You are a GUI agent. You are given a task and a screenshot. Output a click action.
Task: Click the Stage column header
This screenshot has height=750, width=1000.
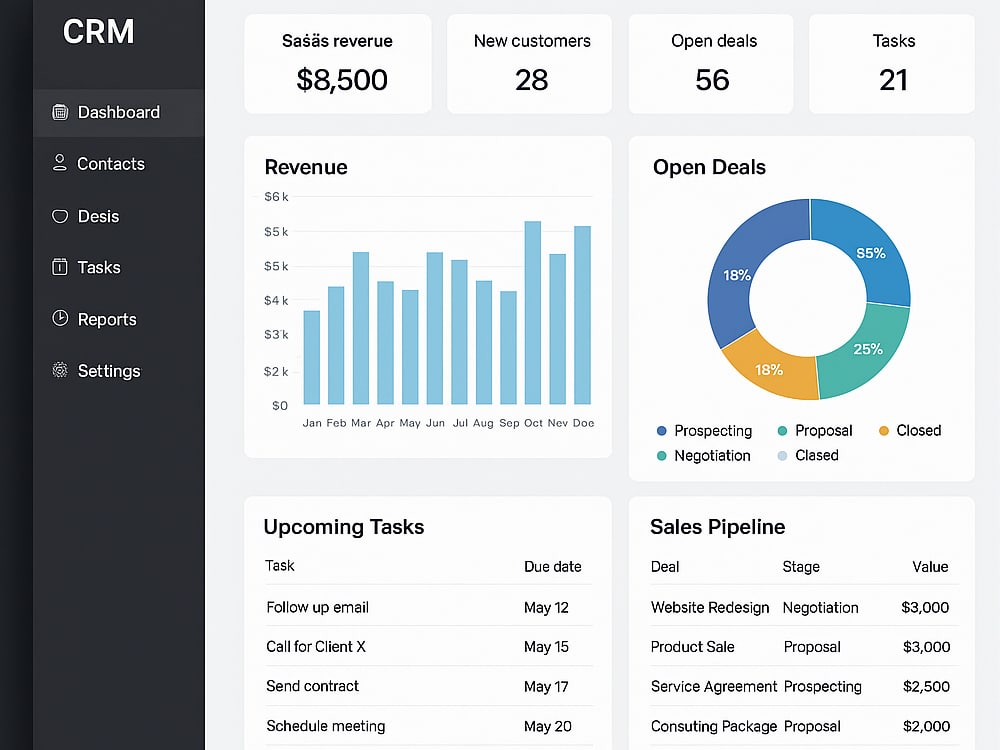click(x=801, y=567)
